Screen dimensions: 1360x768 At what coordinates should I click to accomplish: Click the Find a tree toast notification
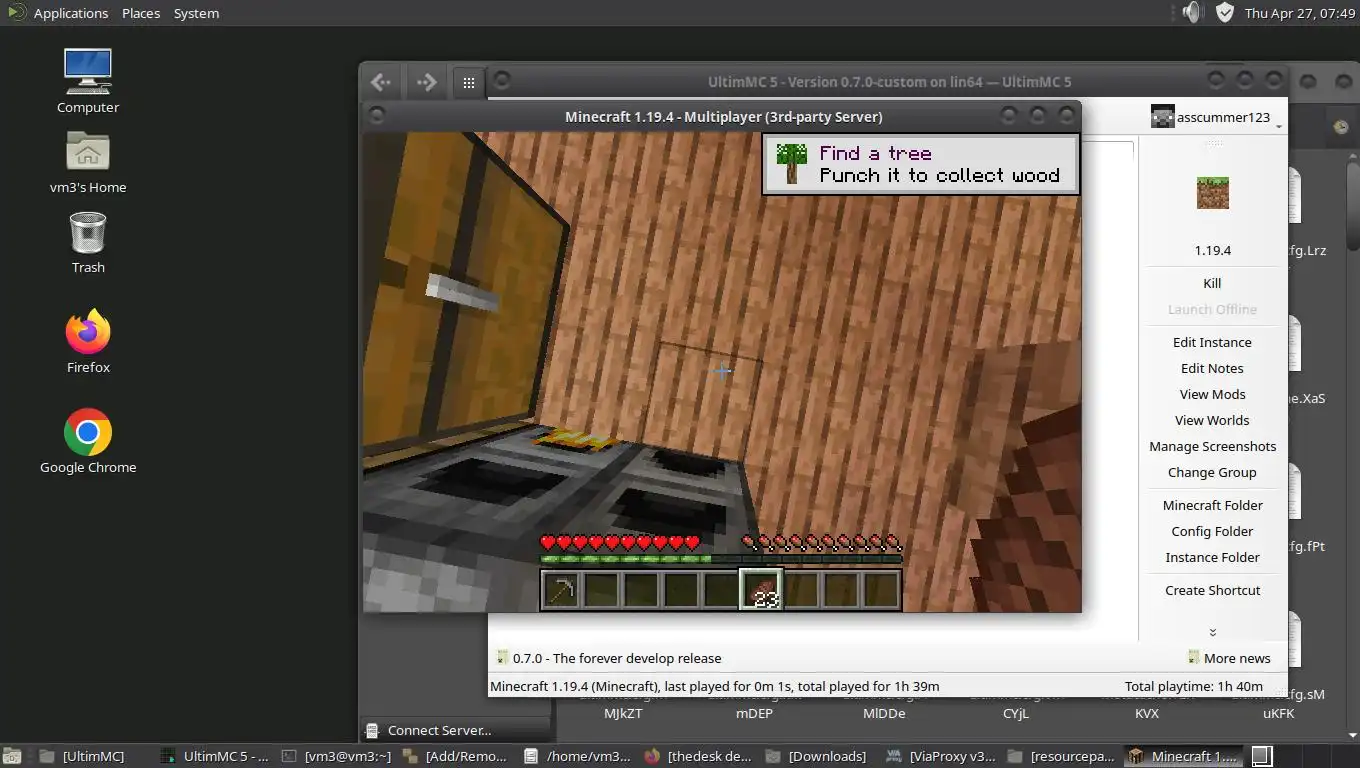[920, 163]
